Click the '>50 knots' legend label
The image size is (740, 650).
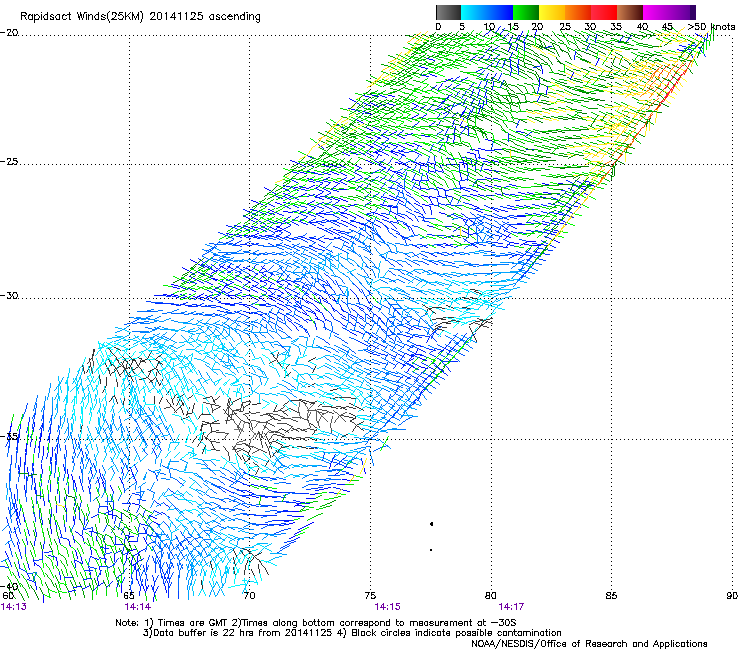pyautogui.click(x=712, y=26)
